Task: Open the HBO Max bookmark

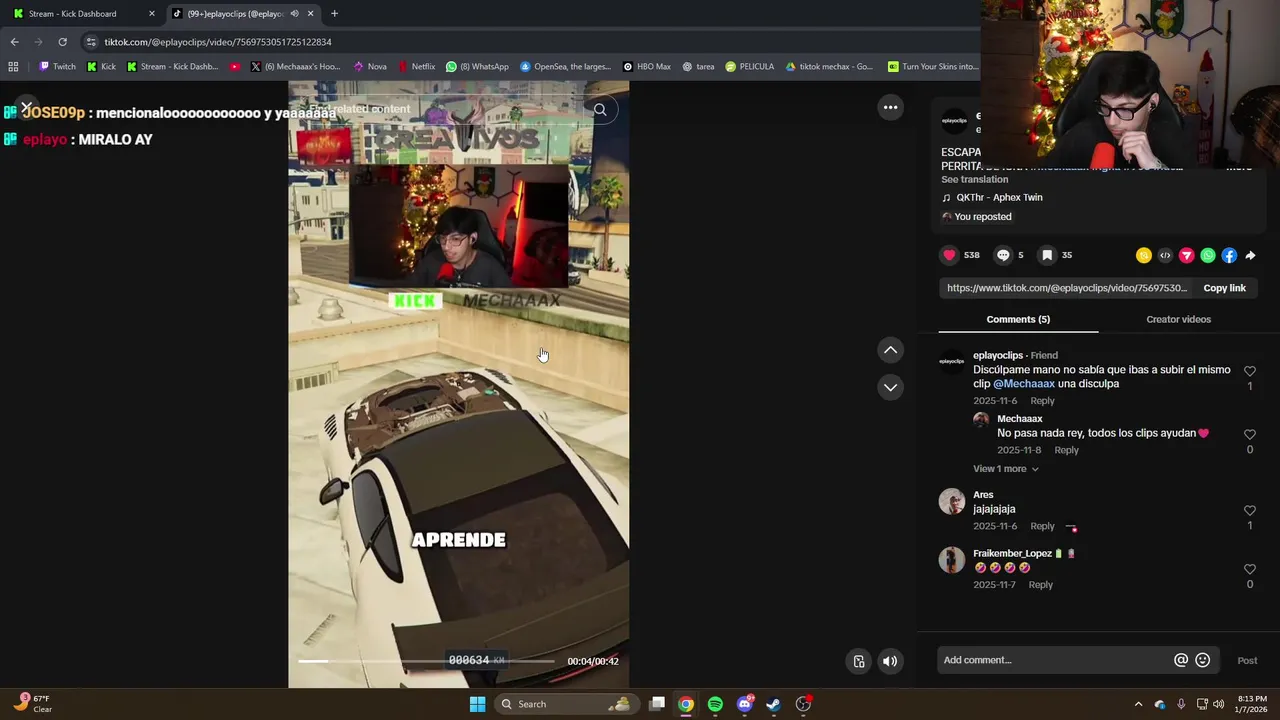Action: point(646,67)
